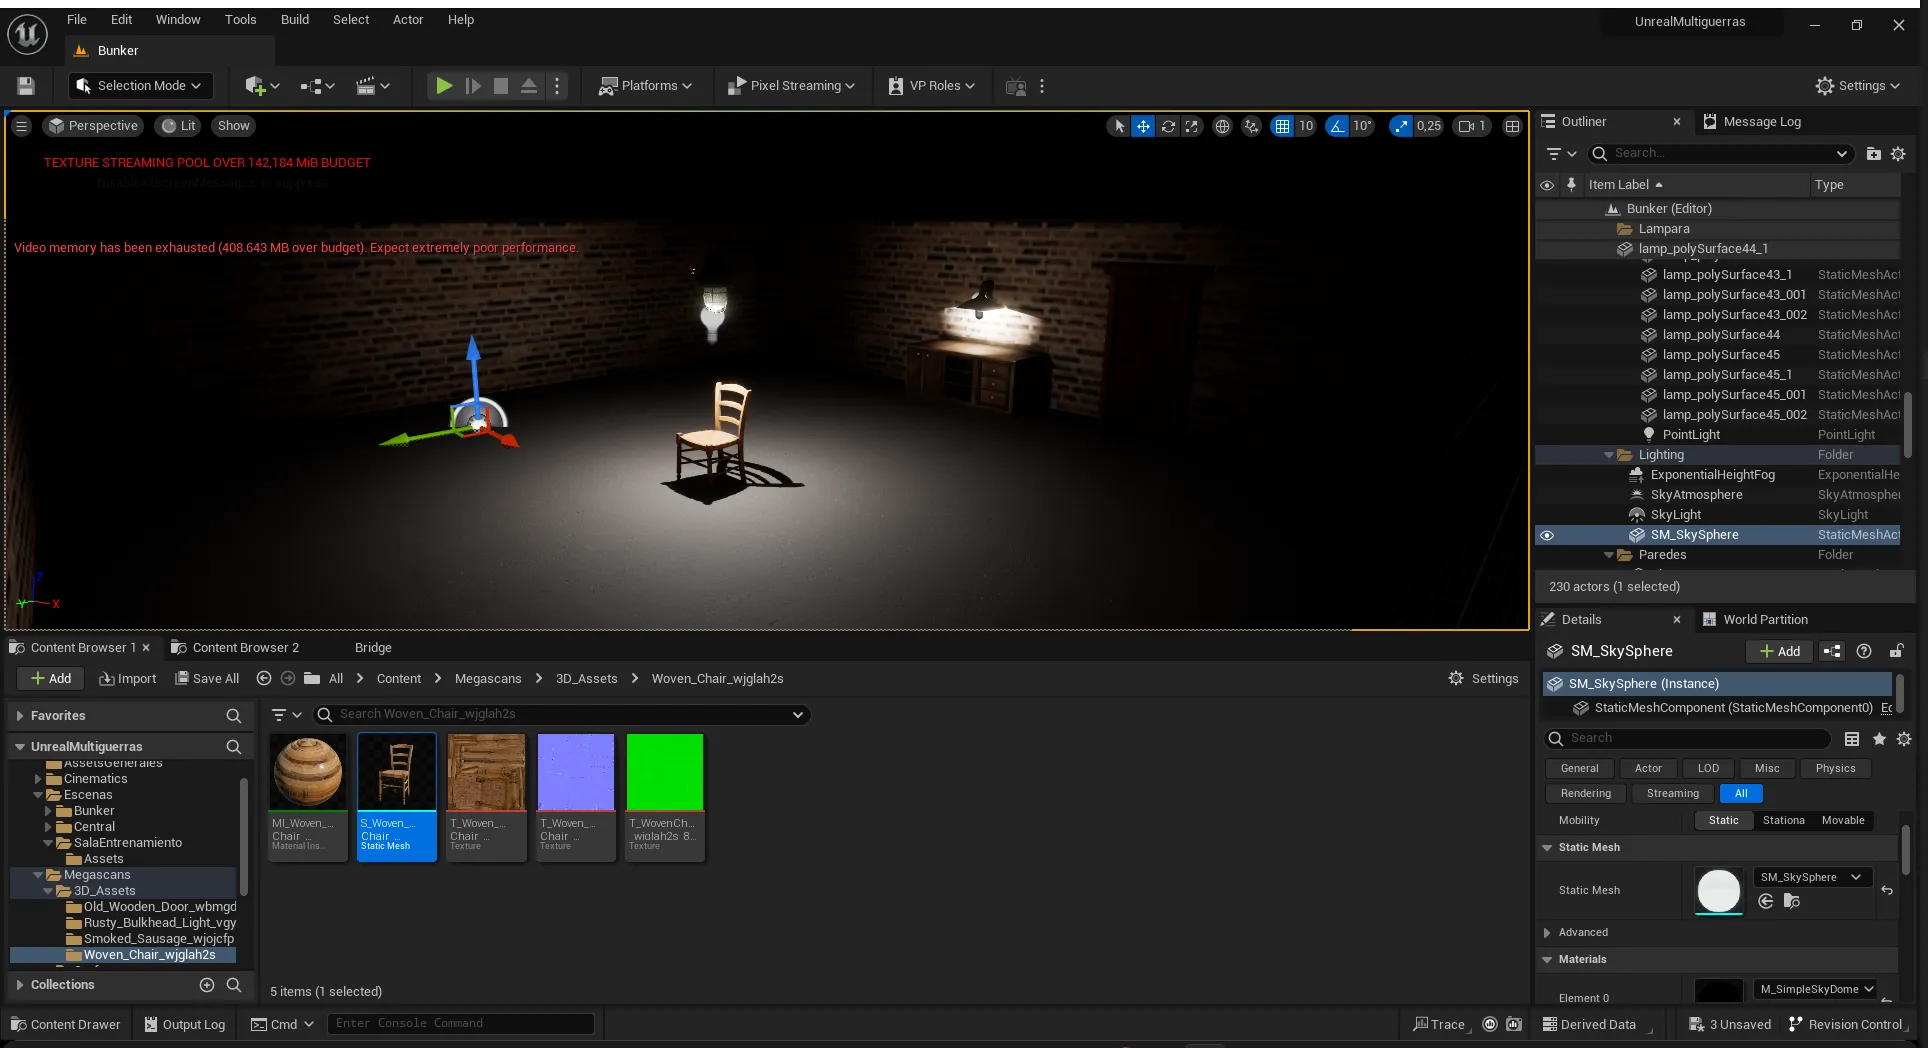This screenshot has height=1048, width=1928.
Task: Click the Eject toolbar icon
Action: [529, 86]
